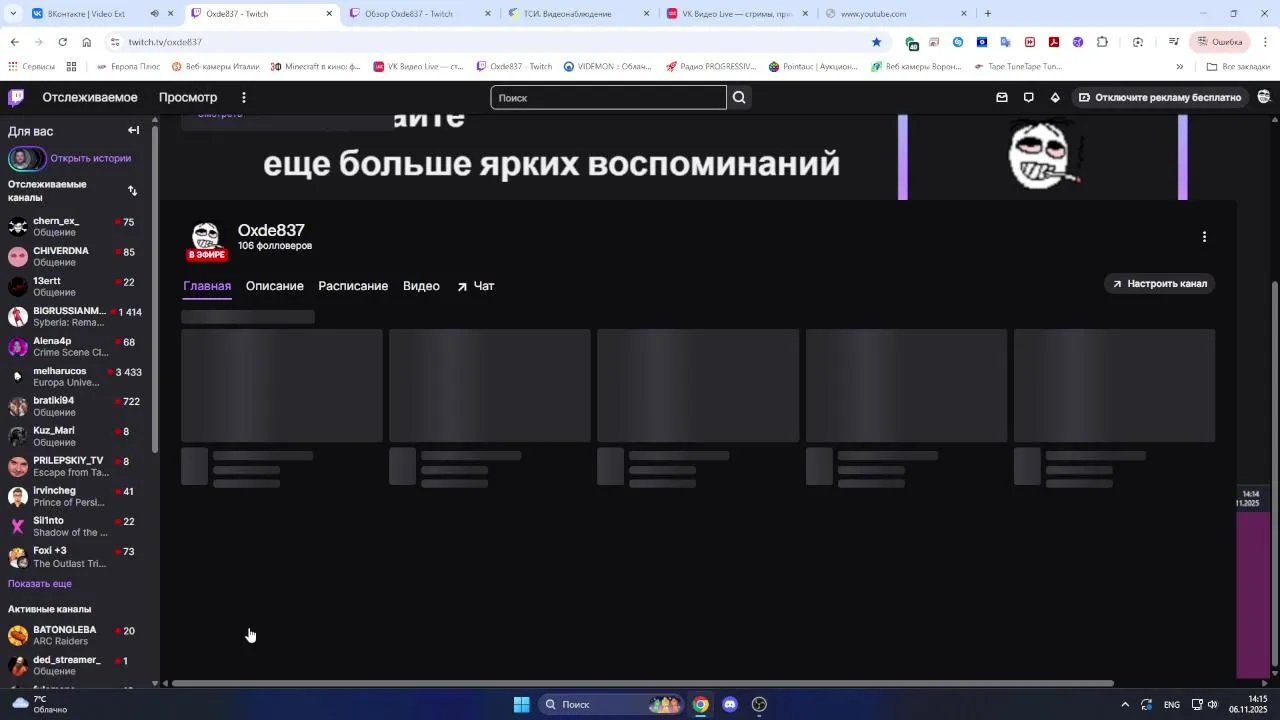Bookmark star in the address bar

[x=876, y=42]
